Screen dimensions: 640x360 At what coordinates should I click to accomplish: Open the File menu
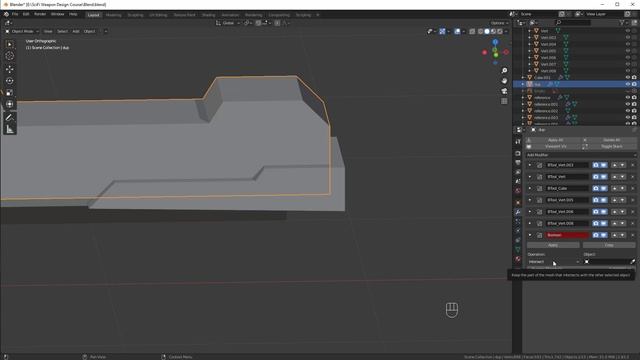[15, 14]
